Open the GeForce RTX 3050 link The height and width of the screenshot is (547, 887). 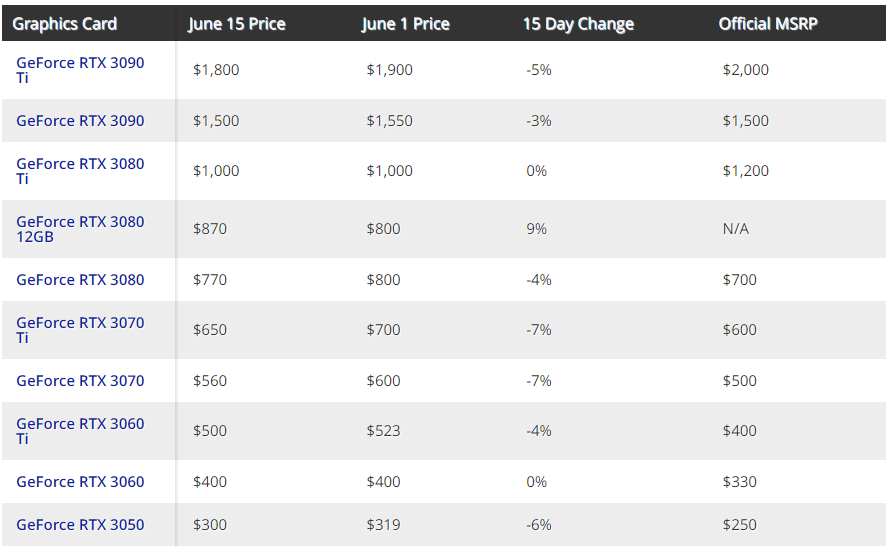tap(80, 524)
